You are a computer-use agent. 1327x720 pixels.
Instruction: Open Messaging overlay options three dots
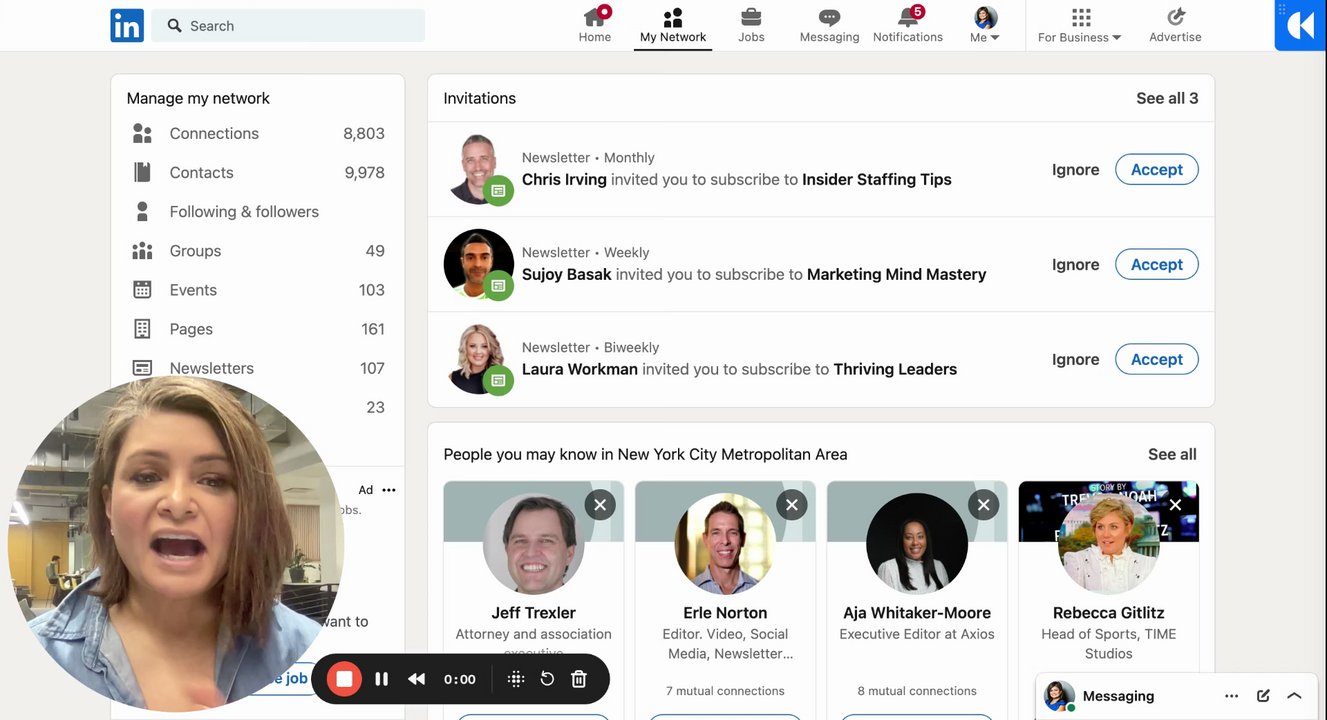1232,696
